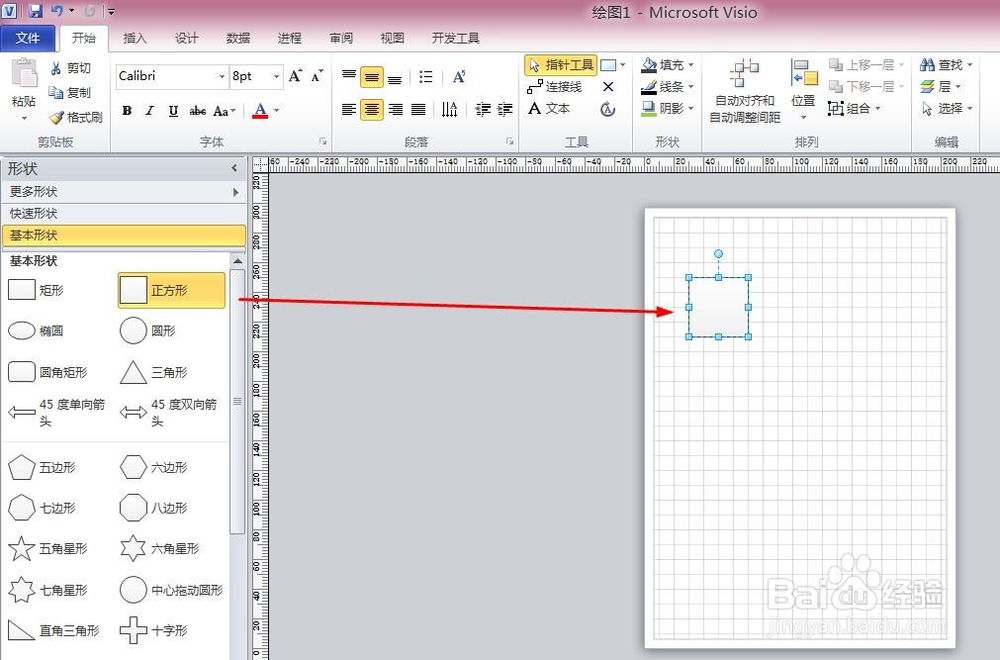This screenshot has height=660, width=1000.
Task: Toggle center horizontal alignment
Action: pos(372,110)
